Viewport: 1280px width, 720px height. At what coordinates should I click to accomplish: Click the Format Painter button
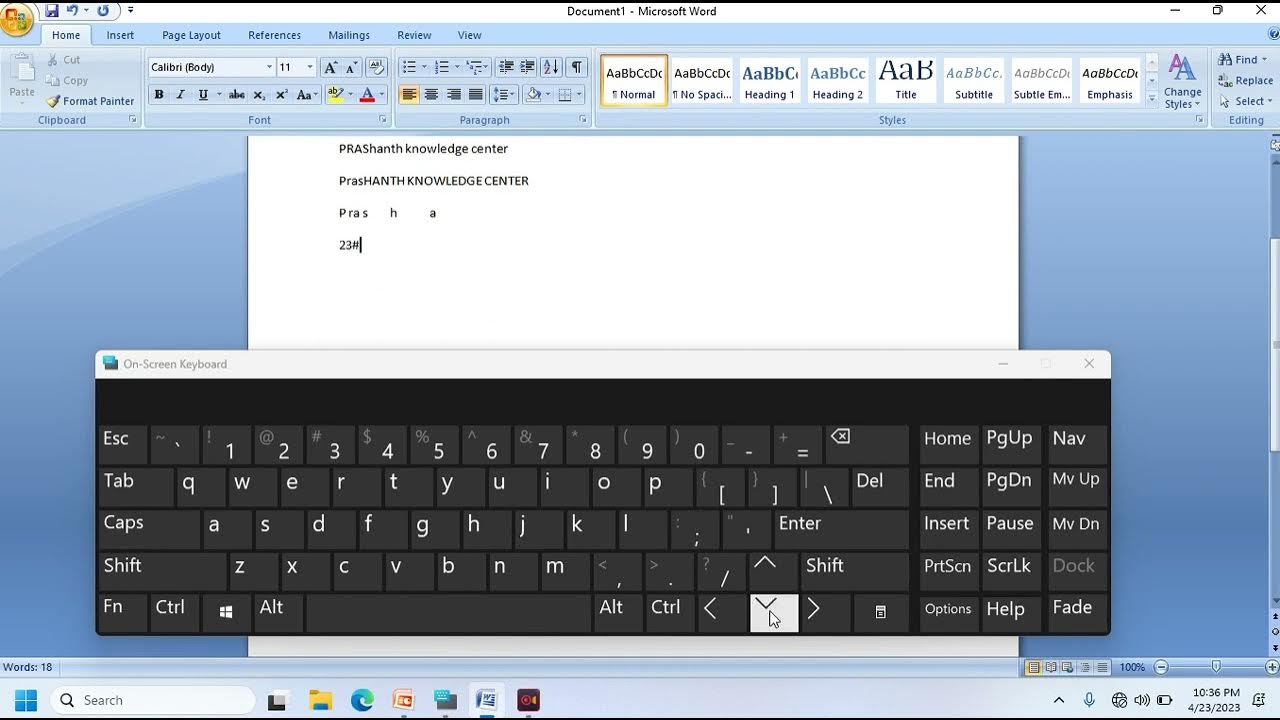click(x=90, y=101)
